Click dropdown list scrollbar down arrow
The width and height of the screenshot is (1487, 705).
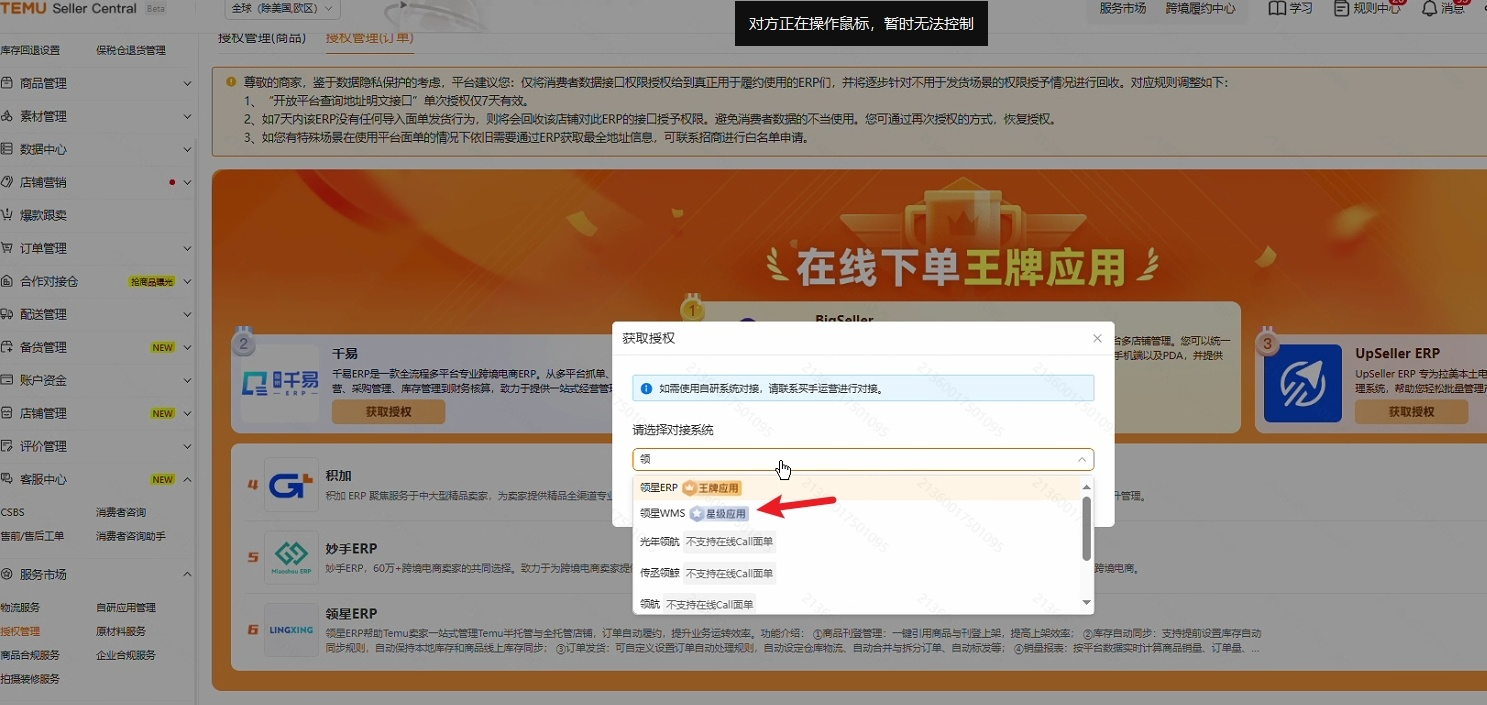click(1087, 602)
